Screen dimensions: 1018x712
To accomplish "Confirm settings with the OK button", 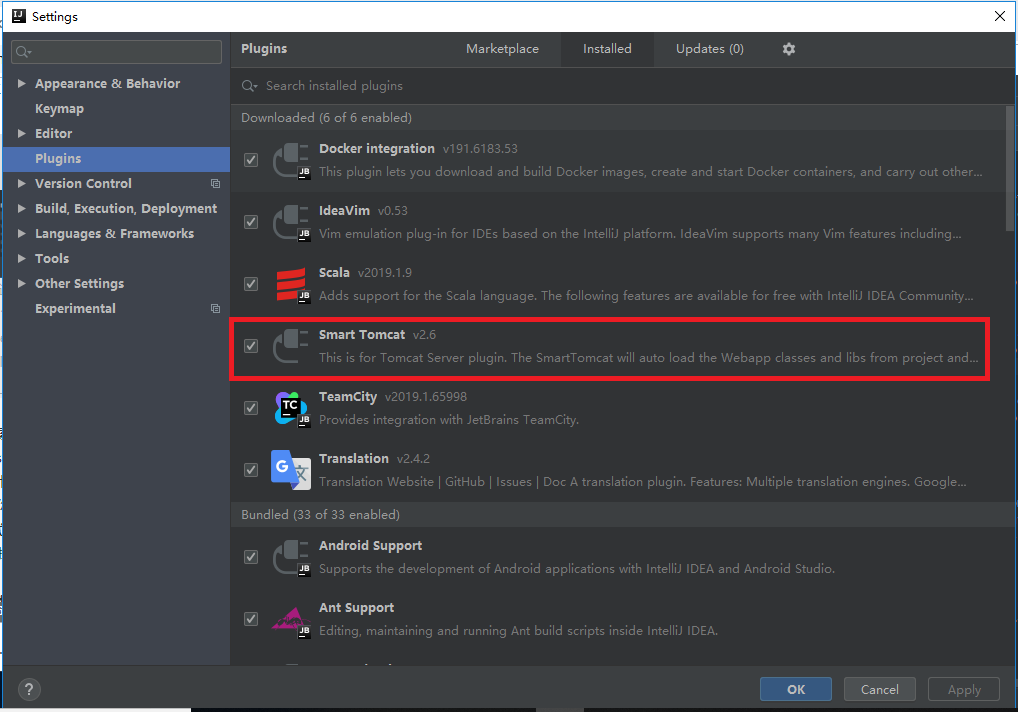I will pyautogui.click(x=795, y=689).
